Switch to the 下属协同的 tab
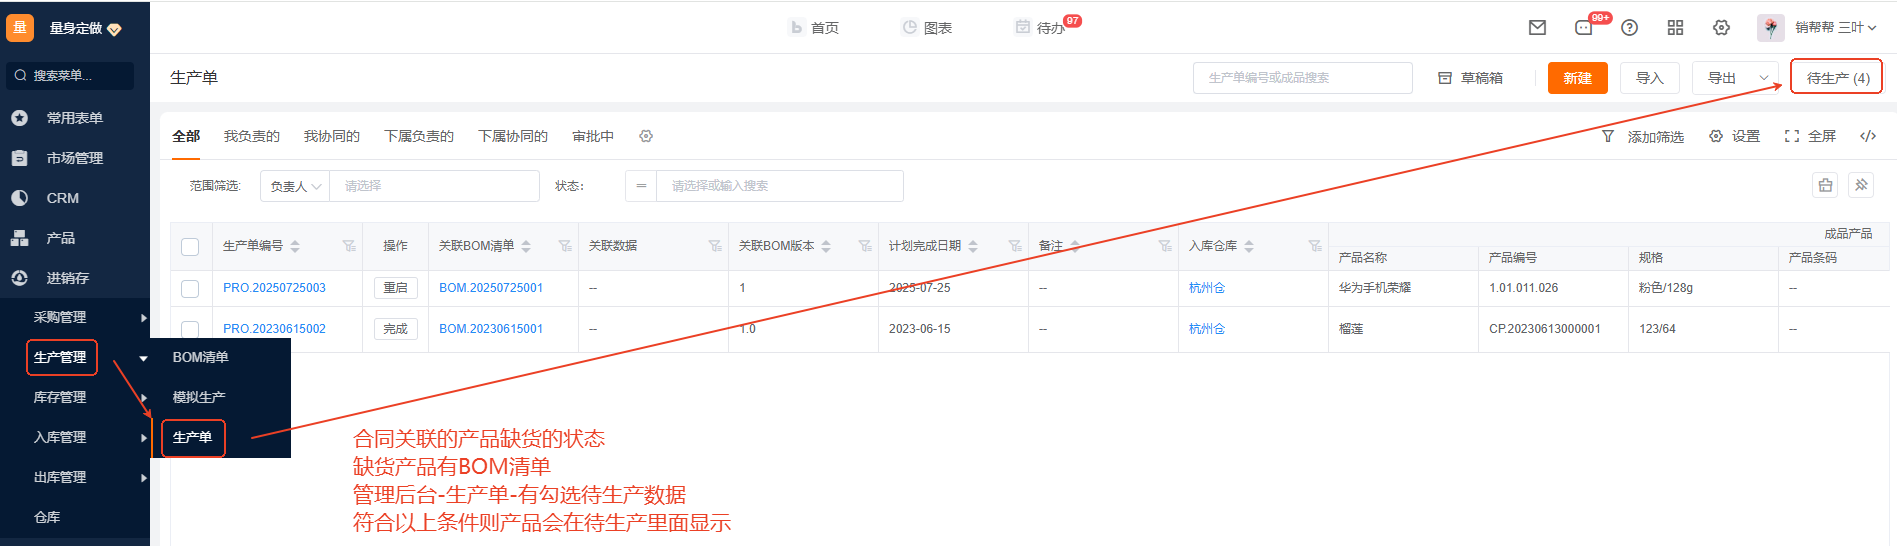The width and height of the screenshot is (1897, 546). coord(513,136)
